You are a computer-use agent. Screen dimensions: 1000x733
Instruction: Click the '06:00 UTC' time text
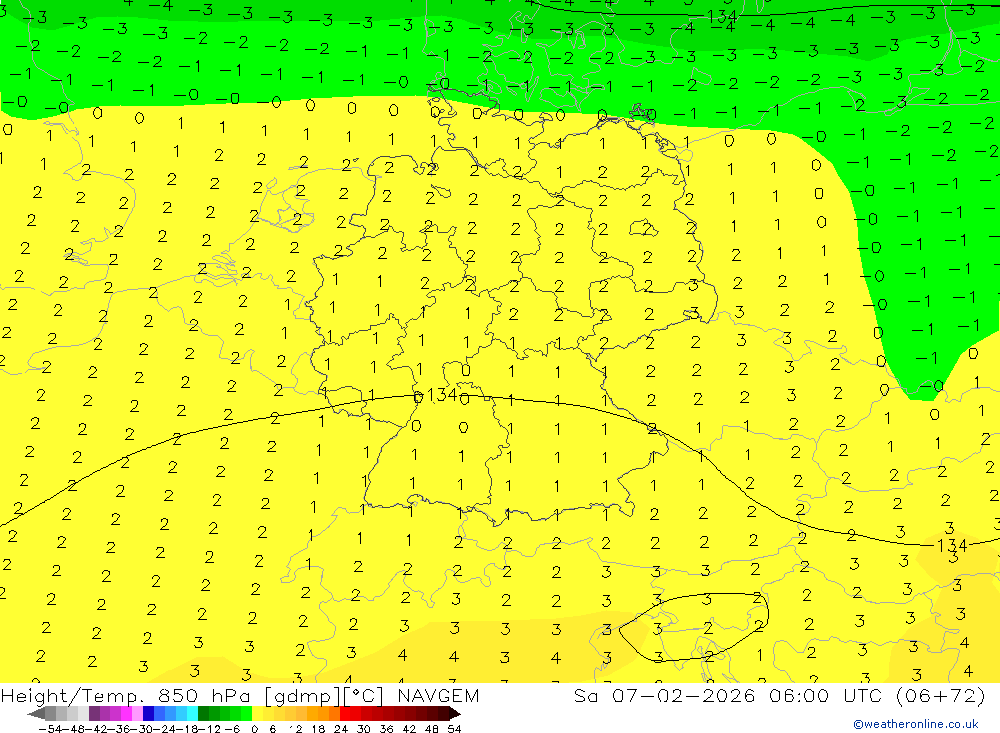point(825,695)
